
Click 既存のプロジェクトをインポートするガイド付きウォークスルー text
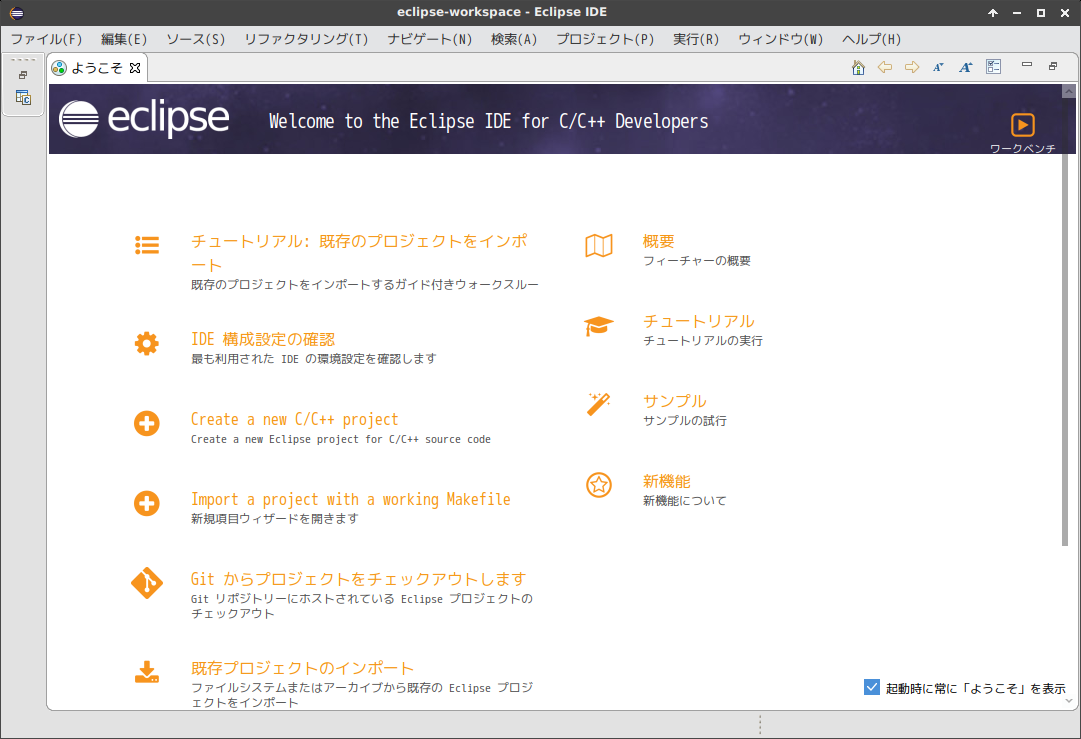[x=365, y=284]
